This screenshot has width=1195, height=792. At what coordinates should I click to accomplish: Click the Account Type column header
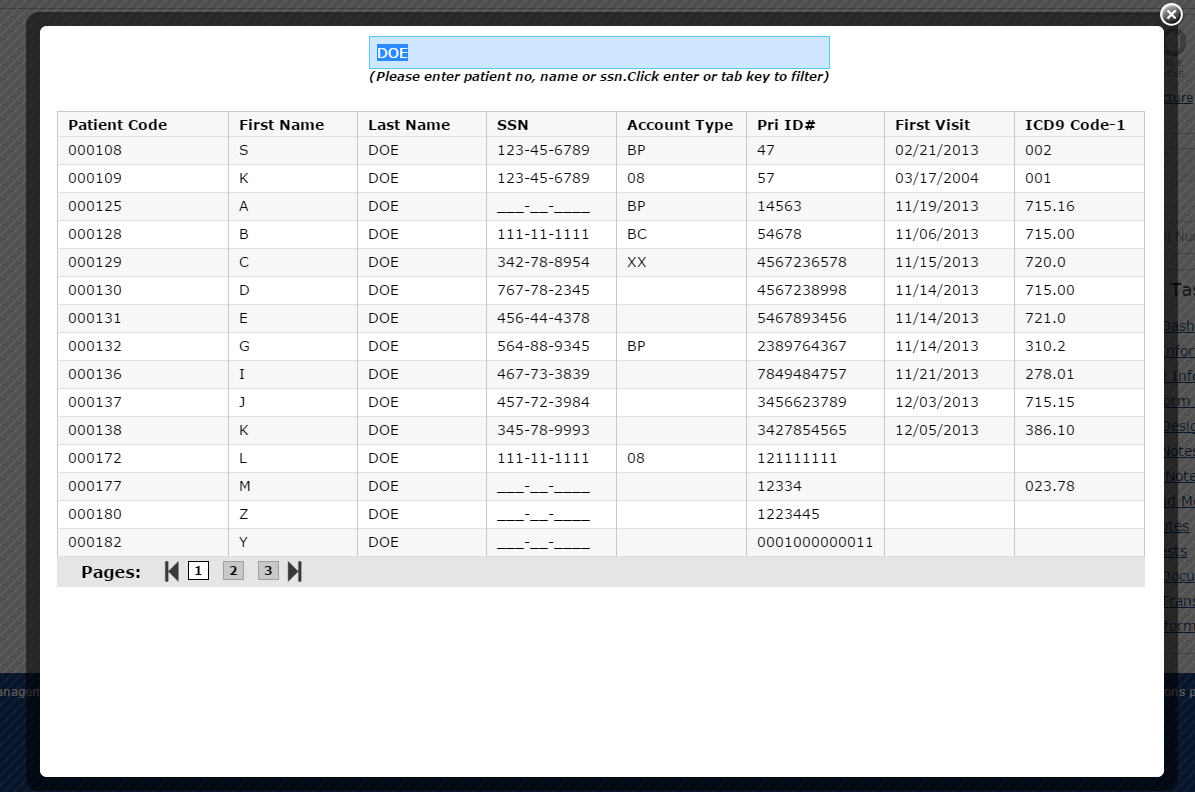[x=679, y=125]
